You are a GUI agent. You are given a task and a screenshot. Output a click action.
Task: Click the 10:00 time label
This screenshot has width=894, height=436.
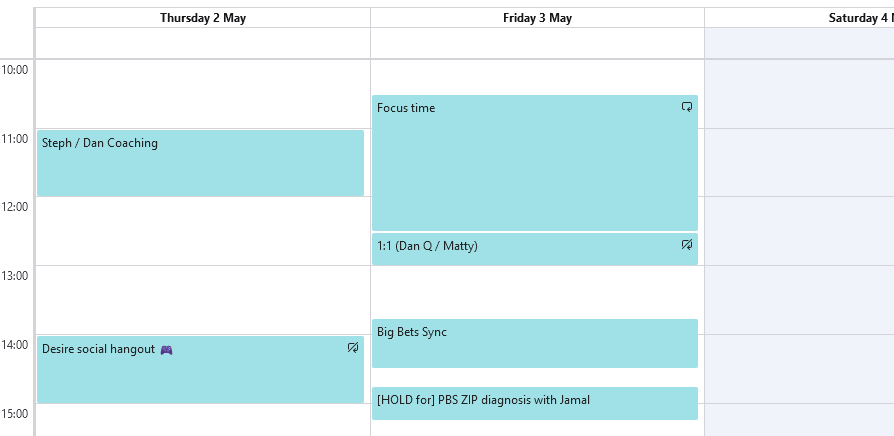(16, 69)
